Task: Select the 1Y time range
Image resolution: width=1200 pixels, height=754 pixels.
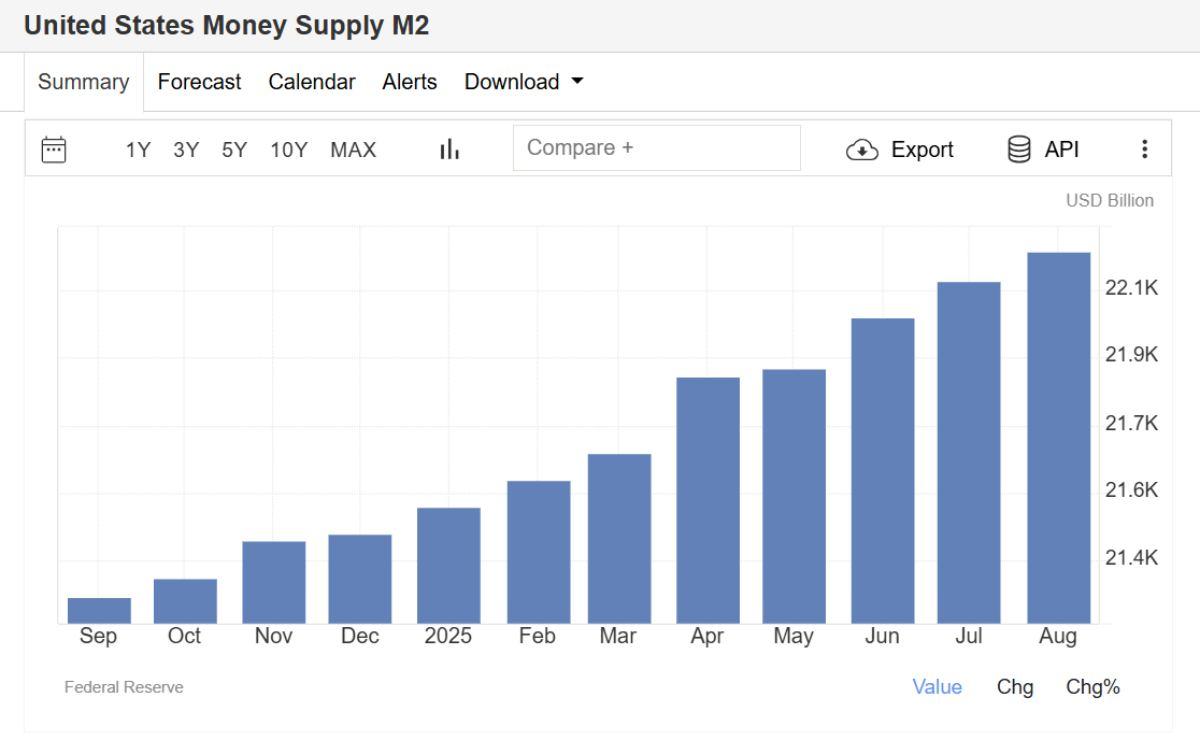Action: click(x=137, y=150)
